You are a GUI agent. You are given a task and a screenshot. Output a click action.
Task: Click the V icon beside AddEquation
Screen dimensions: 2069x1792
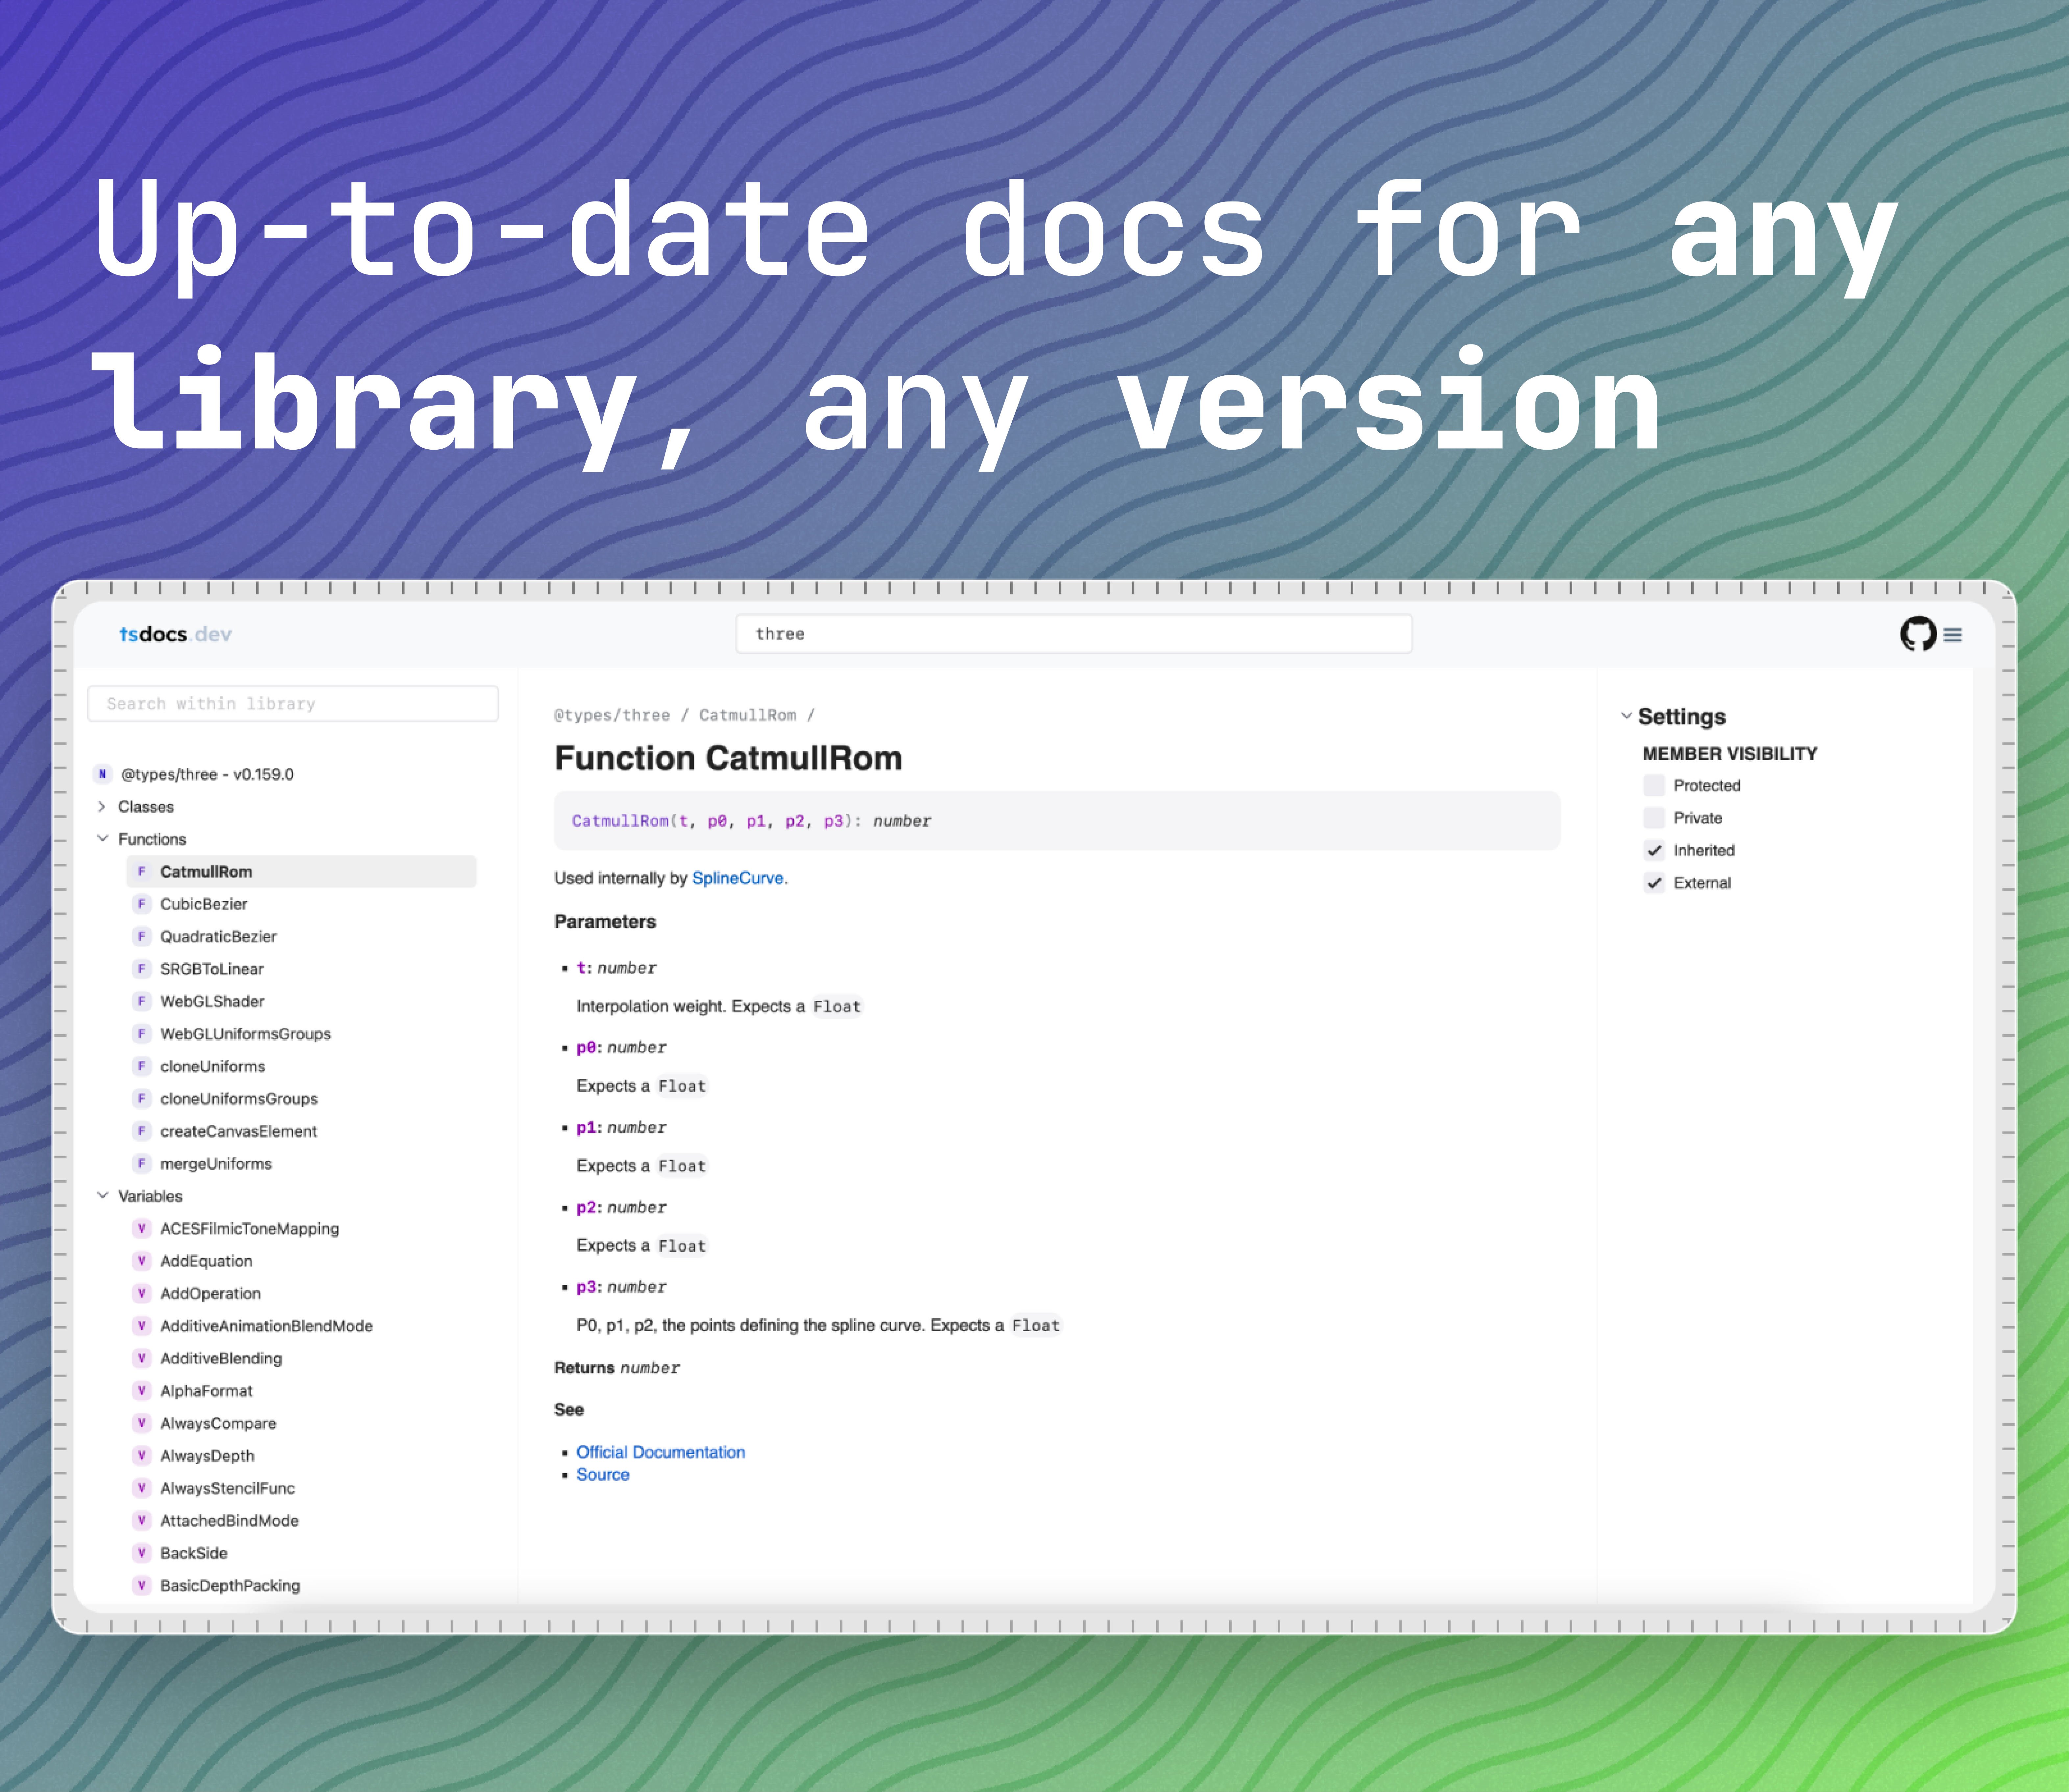point(142,1261)
